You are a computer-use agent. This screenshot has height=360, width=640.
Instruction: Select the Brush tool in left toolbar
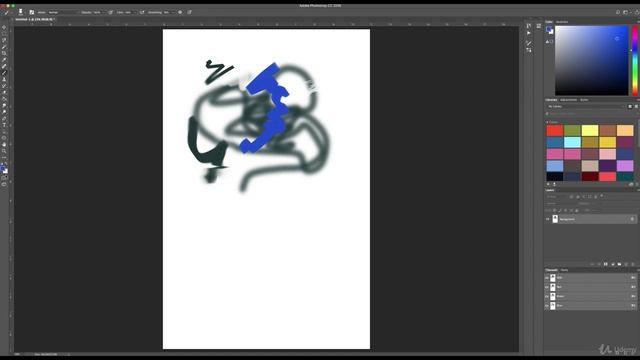[4, 73]
